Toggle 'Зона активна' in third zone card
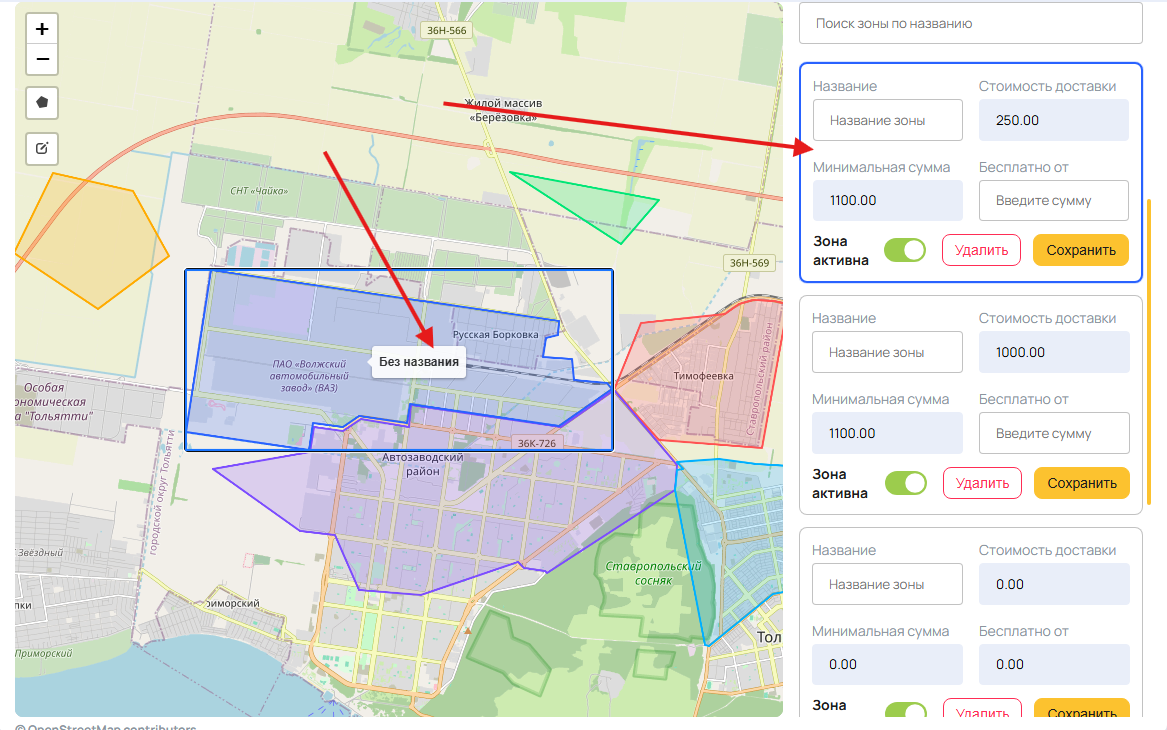This screenshot has height=730, width=1167. (x=906, y=709)
